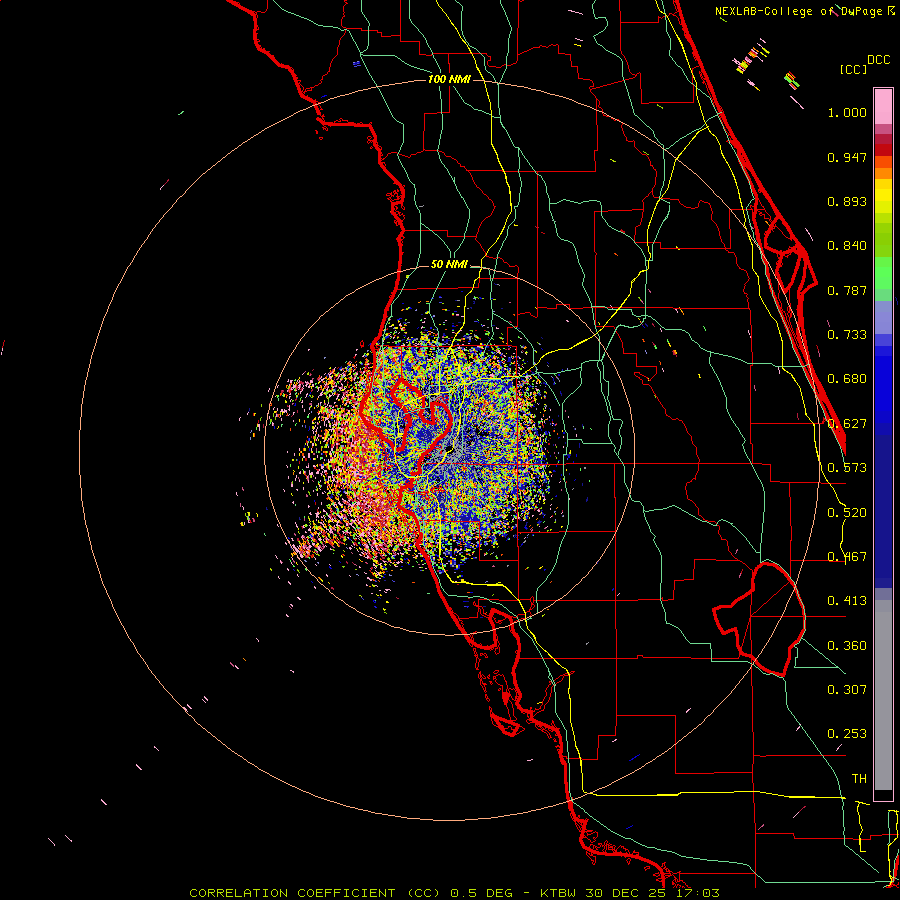900x900 pixels.
Task: Select the 0.787 legend value
Action: [x=847, y=290]
